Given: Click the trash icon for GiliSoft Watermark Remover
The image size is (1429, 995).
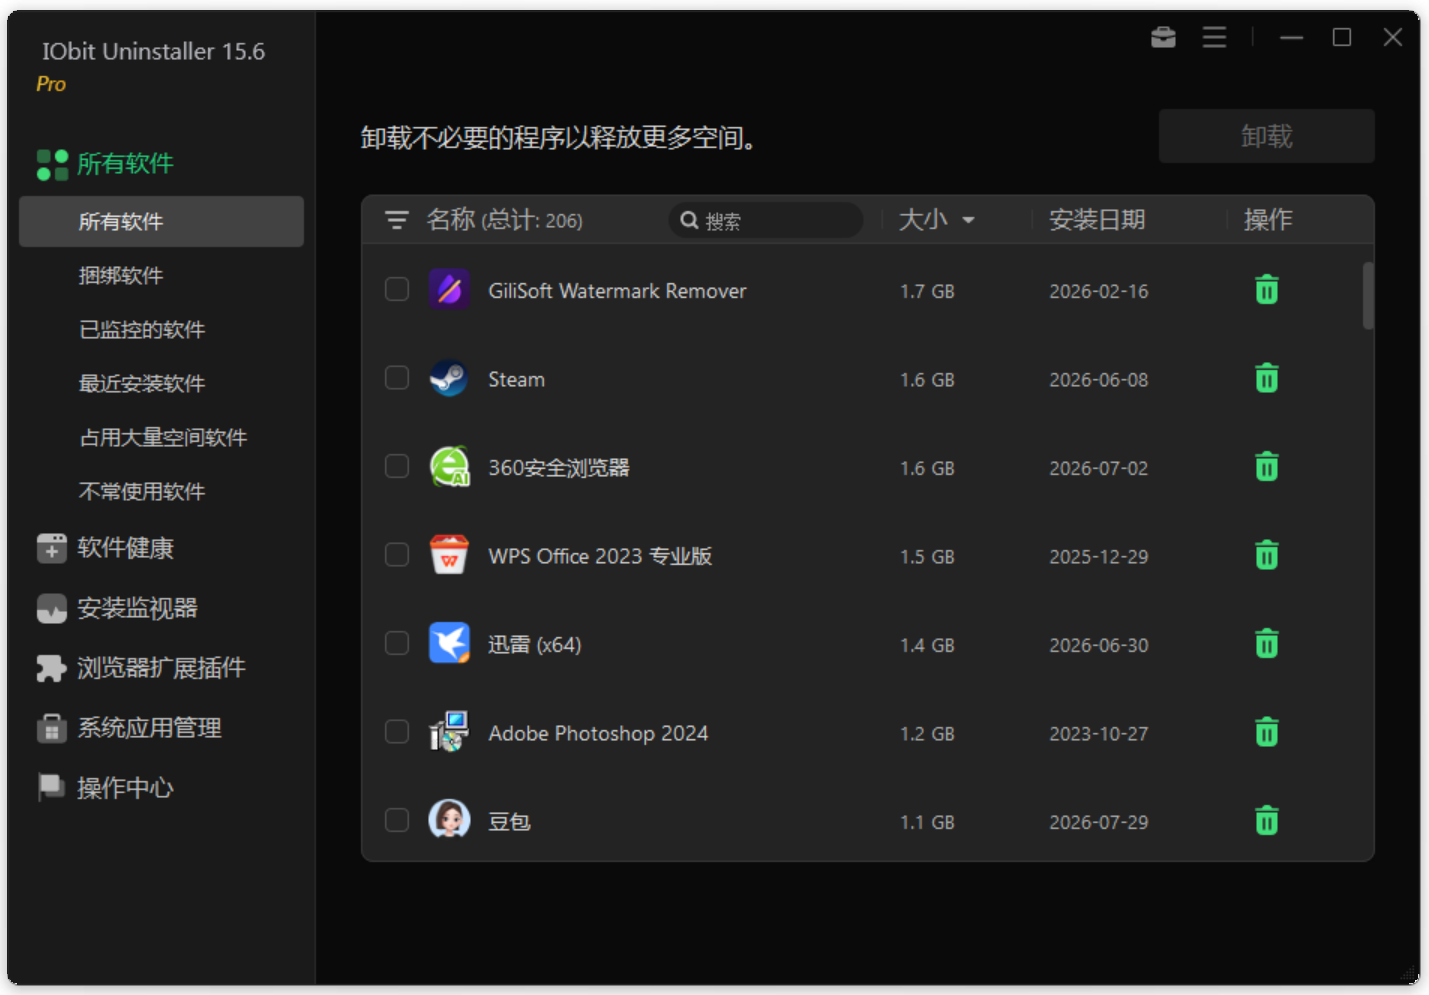Looking at the screenshot, I should point(1266,290).
